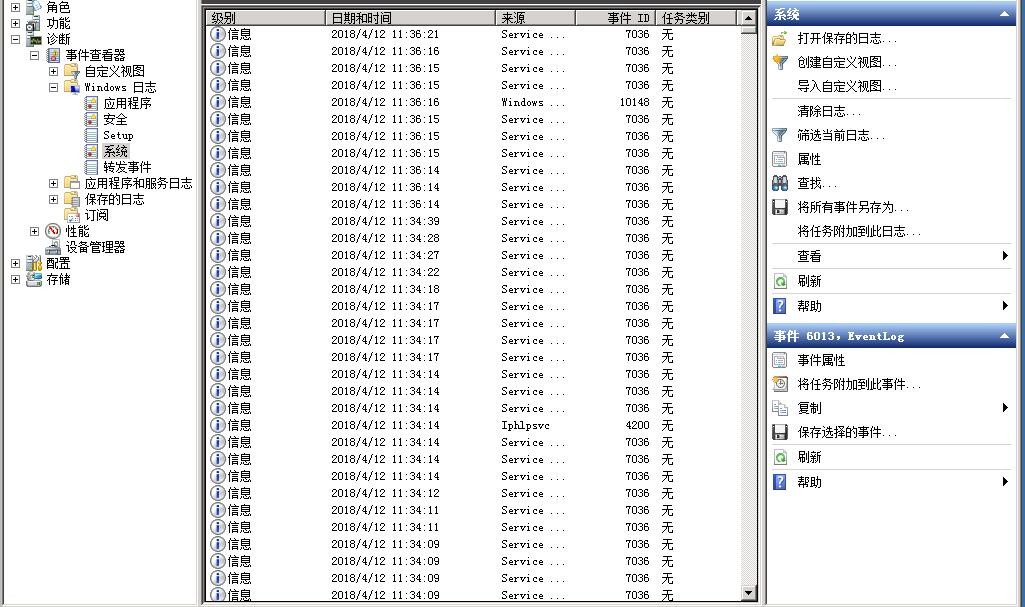Click the Setup log icon

pyautogui.click(x=92, y=135)
